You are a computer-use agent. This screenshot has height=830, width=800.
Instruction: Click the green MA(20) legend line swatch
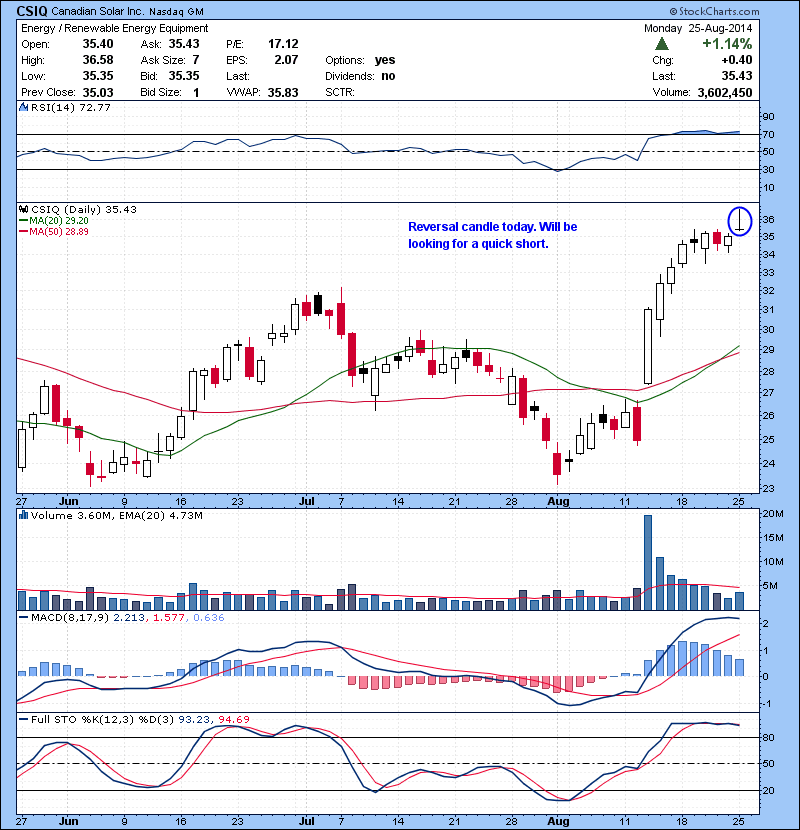24,221
